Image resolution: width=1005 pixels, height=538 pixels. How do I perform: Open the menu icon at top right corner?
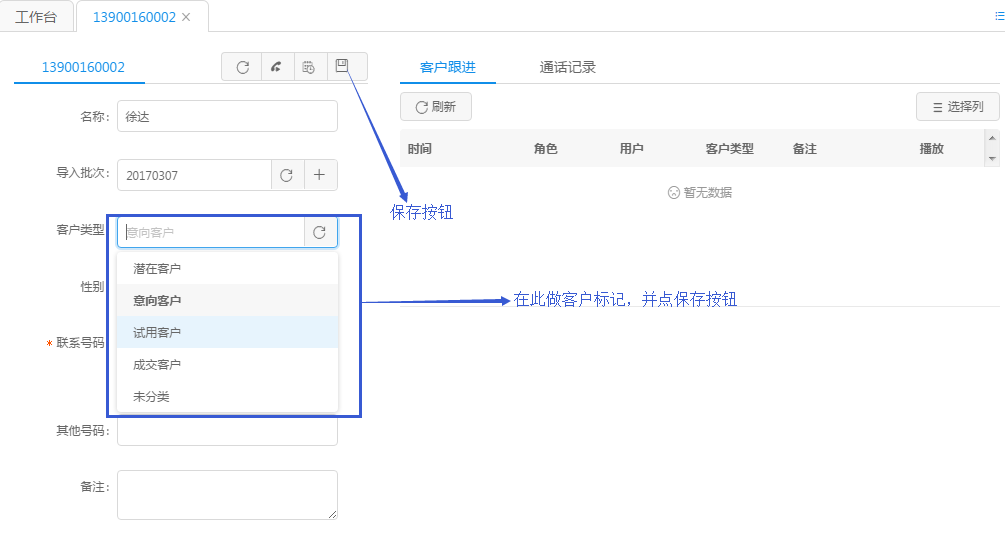(x=999, y=17)
